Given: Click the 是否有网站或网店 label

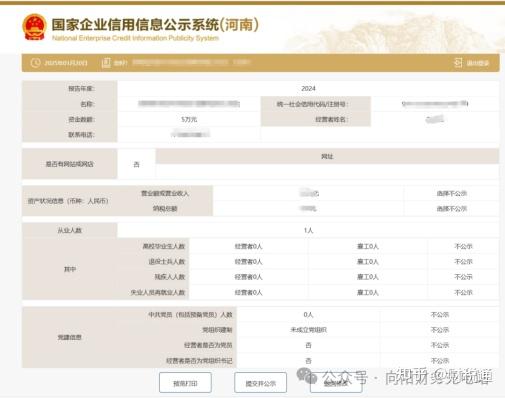Looking at the screenshot, I should click(70, 164).
